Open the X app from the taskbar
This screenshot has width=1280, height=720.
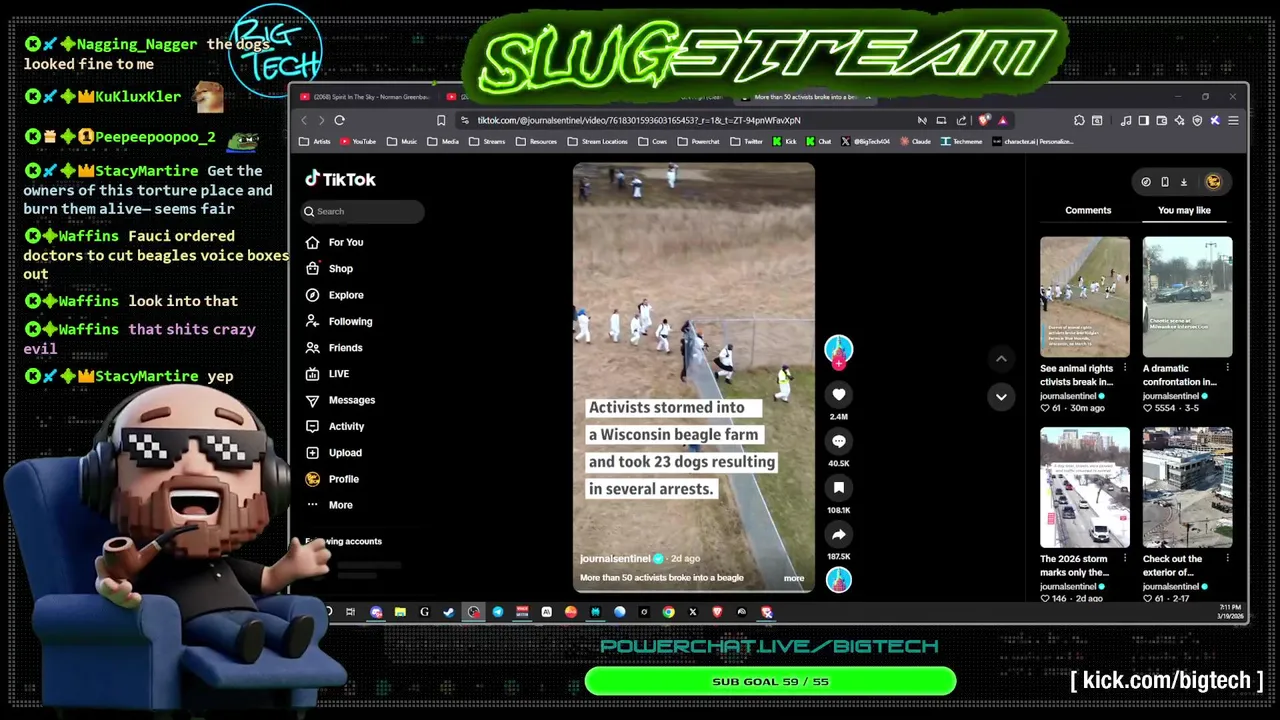[x=692, y=612]
